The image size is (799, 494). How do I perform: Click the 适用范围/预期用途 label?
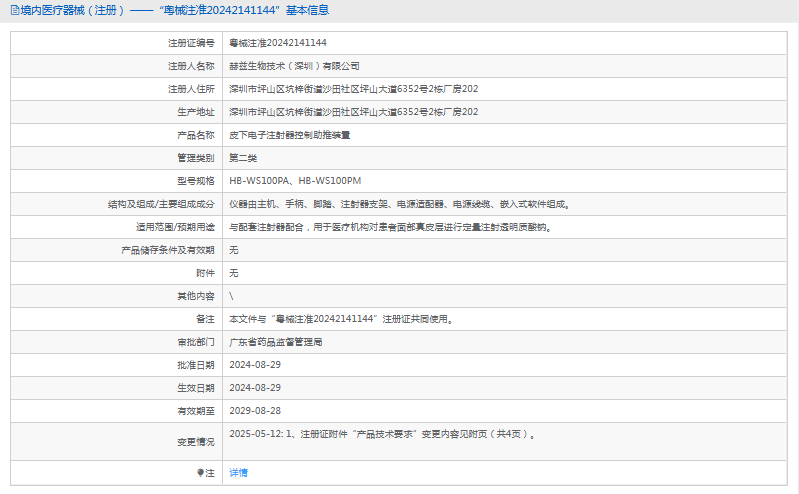pos(175,227)
